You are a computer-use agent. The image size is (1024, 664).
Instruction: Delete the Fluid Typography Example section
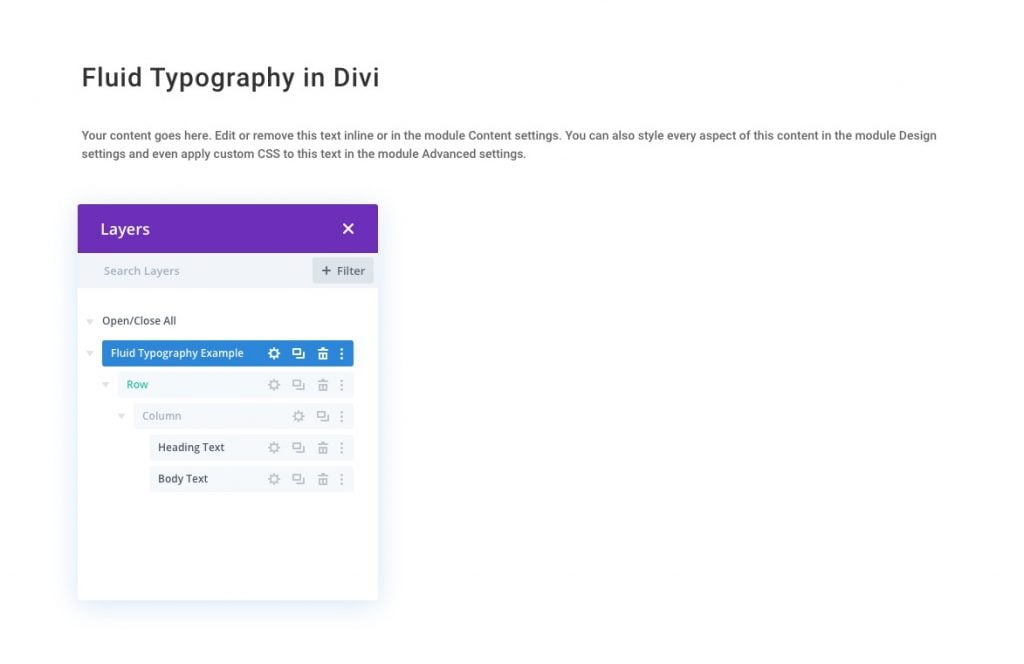pos(322,353)
